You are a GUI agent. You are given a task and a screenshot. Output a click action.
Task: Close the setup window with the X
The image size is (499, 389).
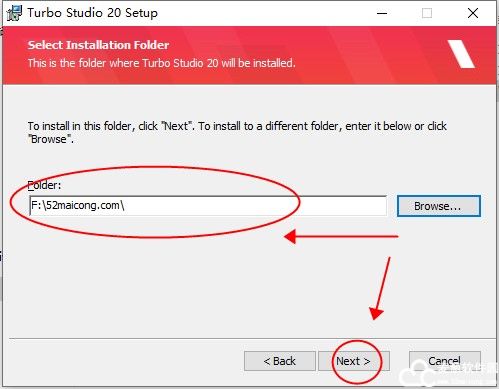[x=473, y=13]
